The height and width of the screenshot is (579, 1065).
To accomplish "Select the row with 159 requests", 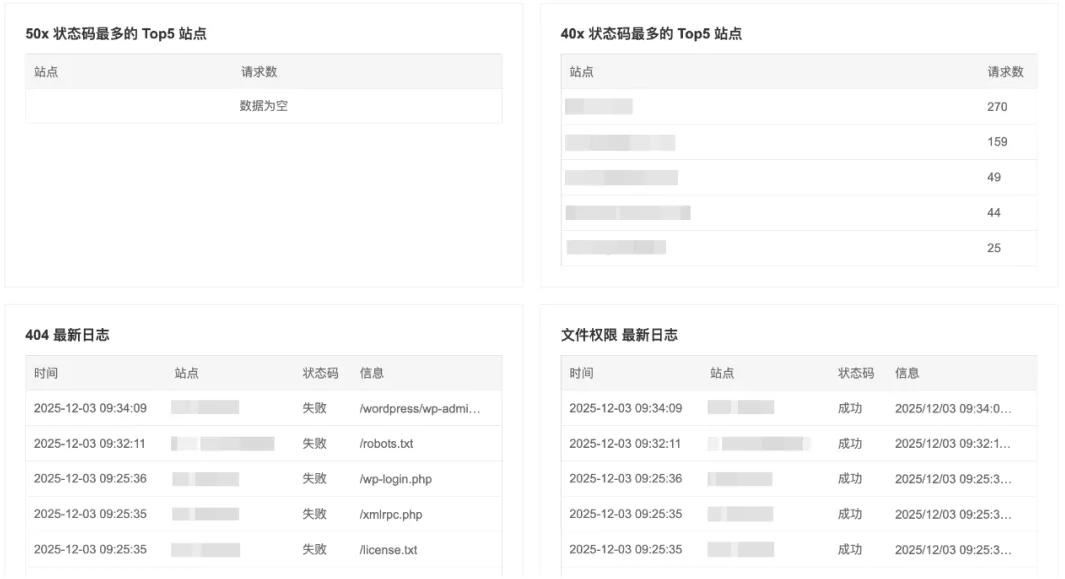I will [x=996, y=142].
